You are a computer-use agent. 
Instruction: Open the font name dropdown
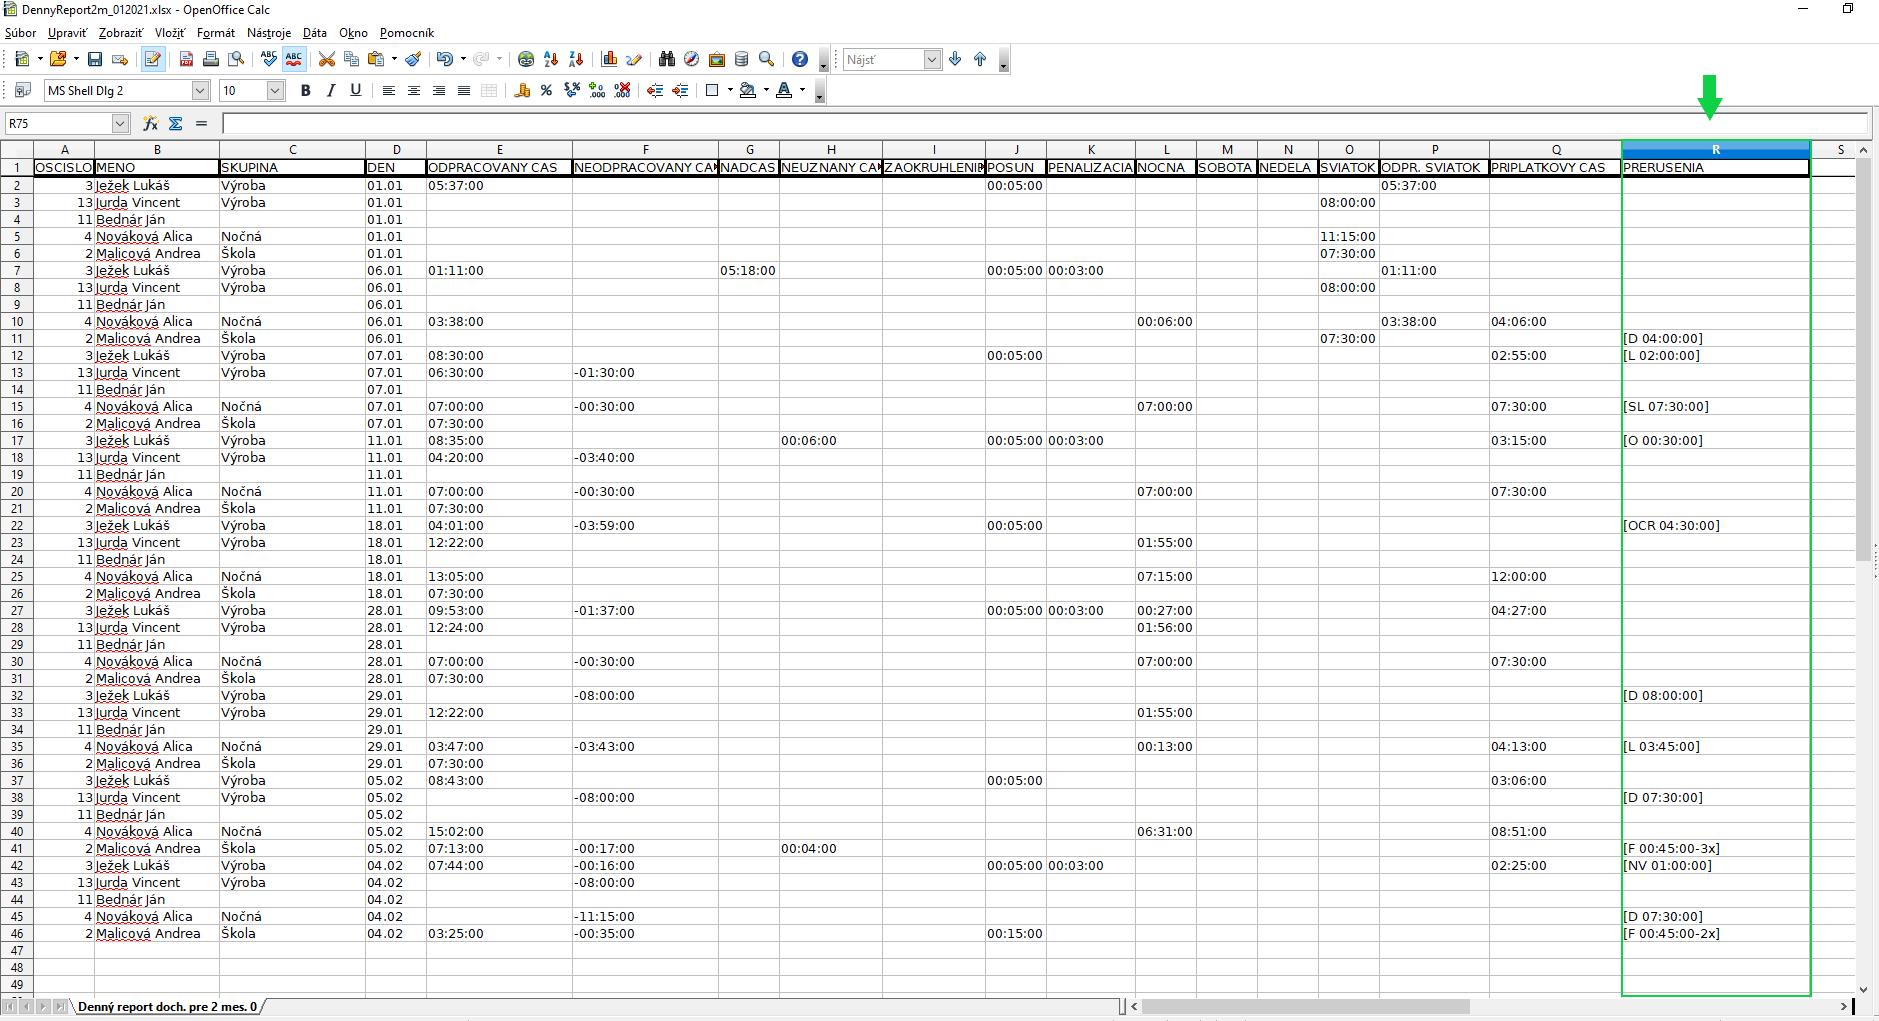pyautogui.click(x=200, y=91)
